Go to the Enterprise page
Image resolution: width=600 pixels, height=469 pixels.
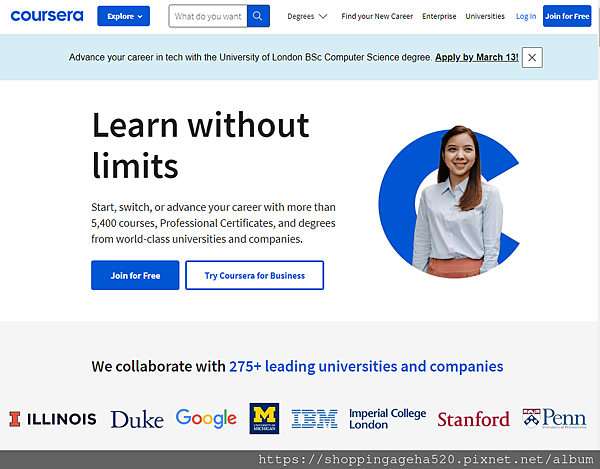click(439, 16)
